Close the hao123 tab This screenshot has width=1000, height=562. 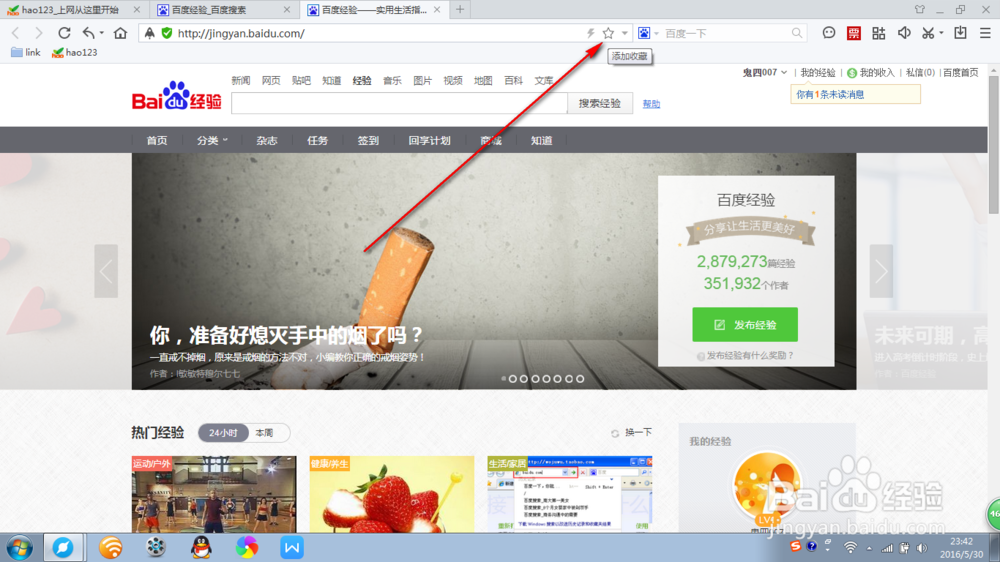click(x=136, y=10)
